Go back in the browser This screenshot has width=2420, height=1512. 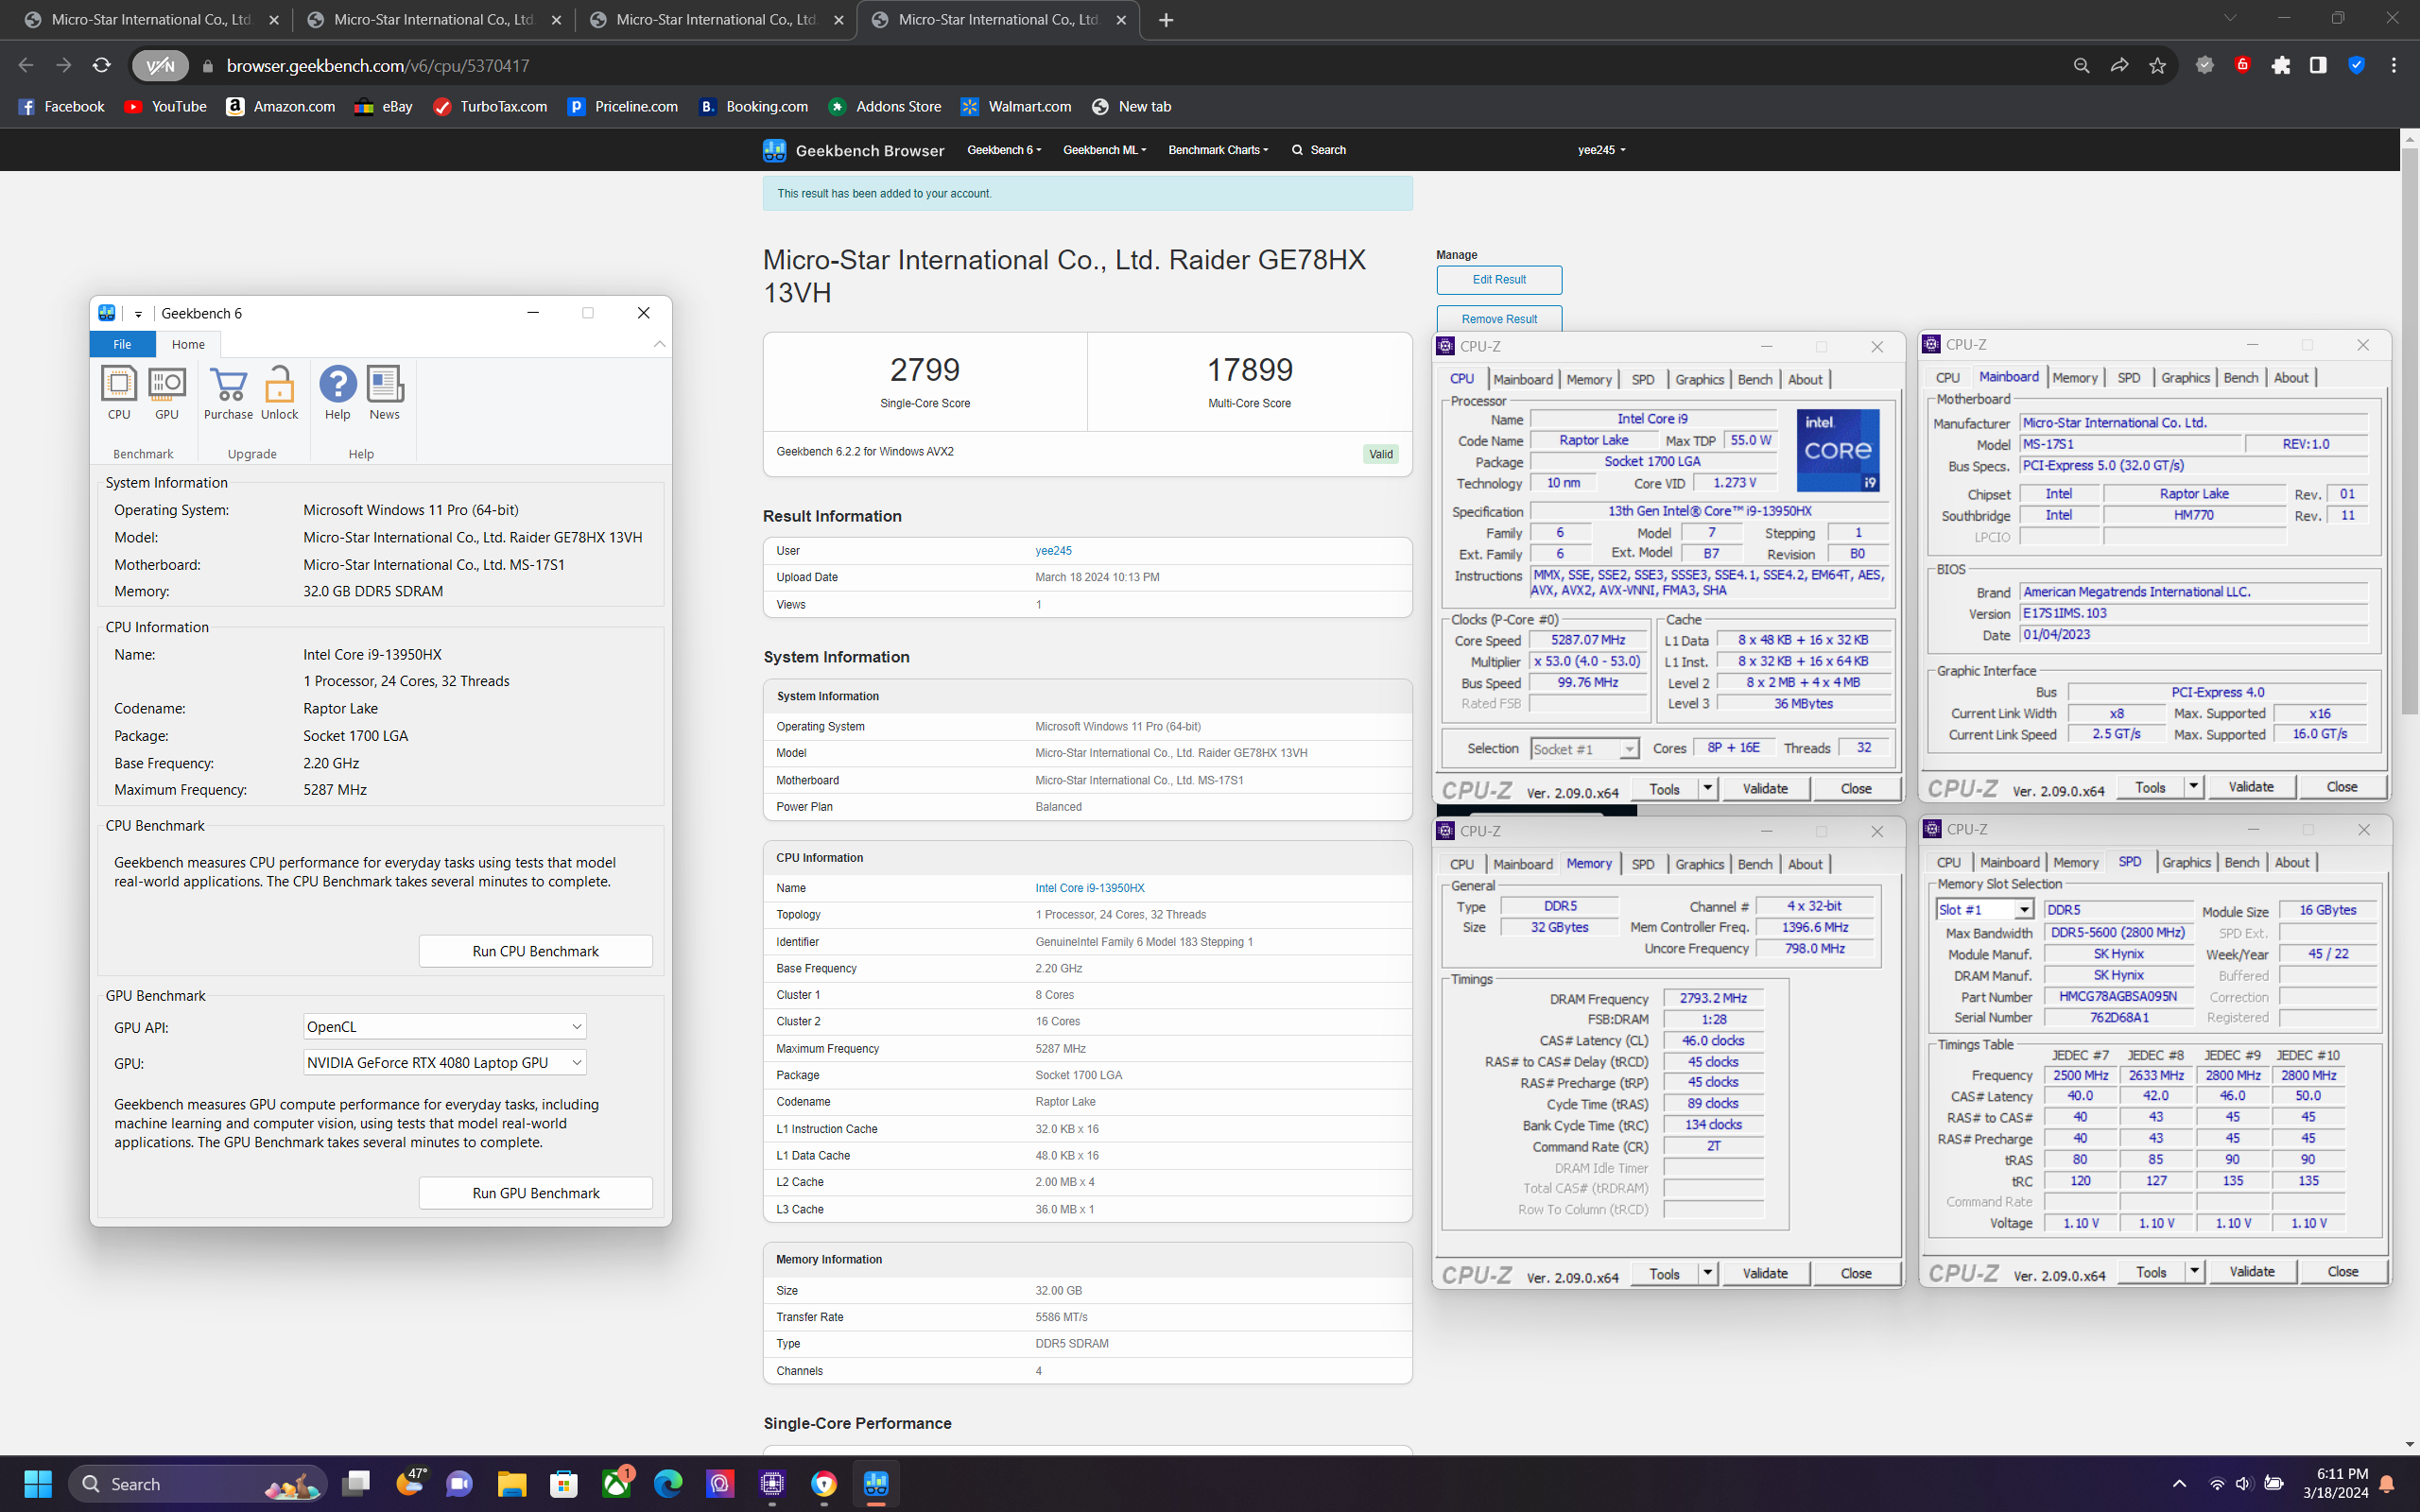(x=26, y=65)
